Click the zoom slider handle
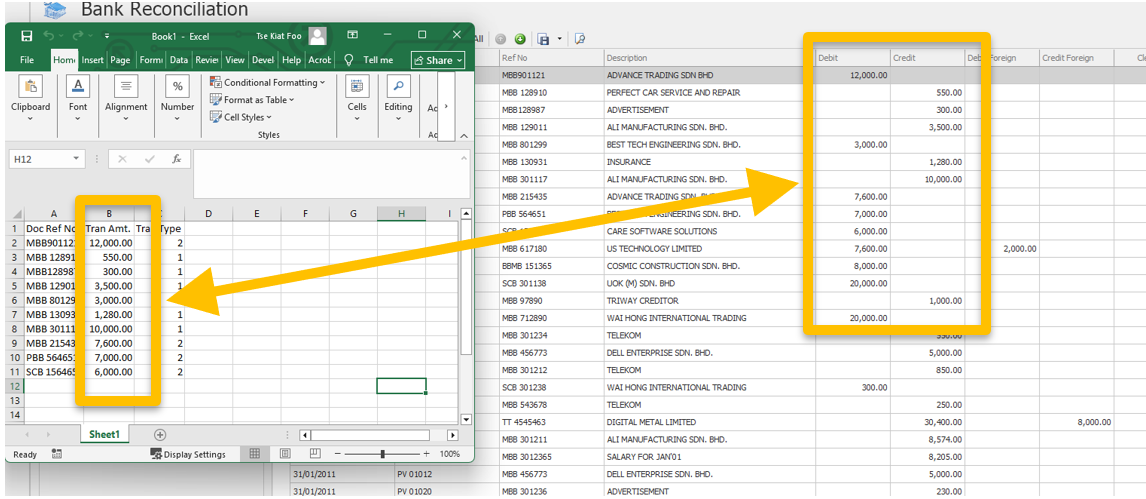This screenshot has height=499, width=1146. tap(383, 454)
